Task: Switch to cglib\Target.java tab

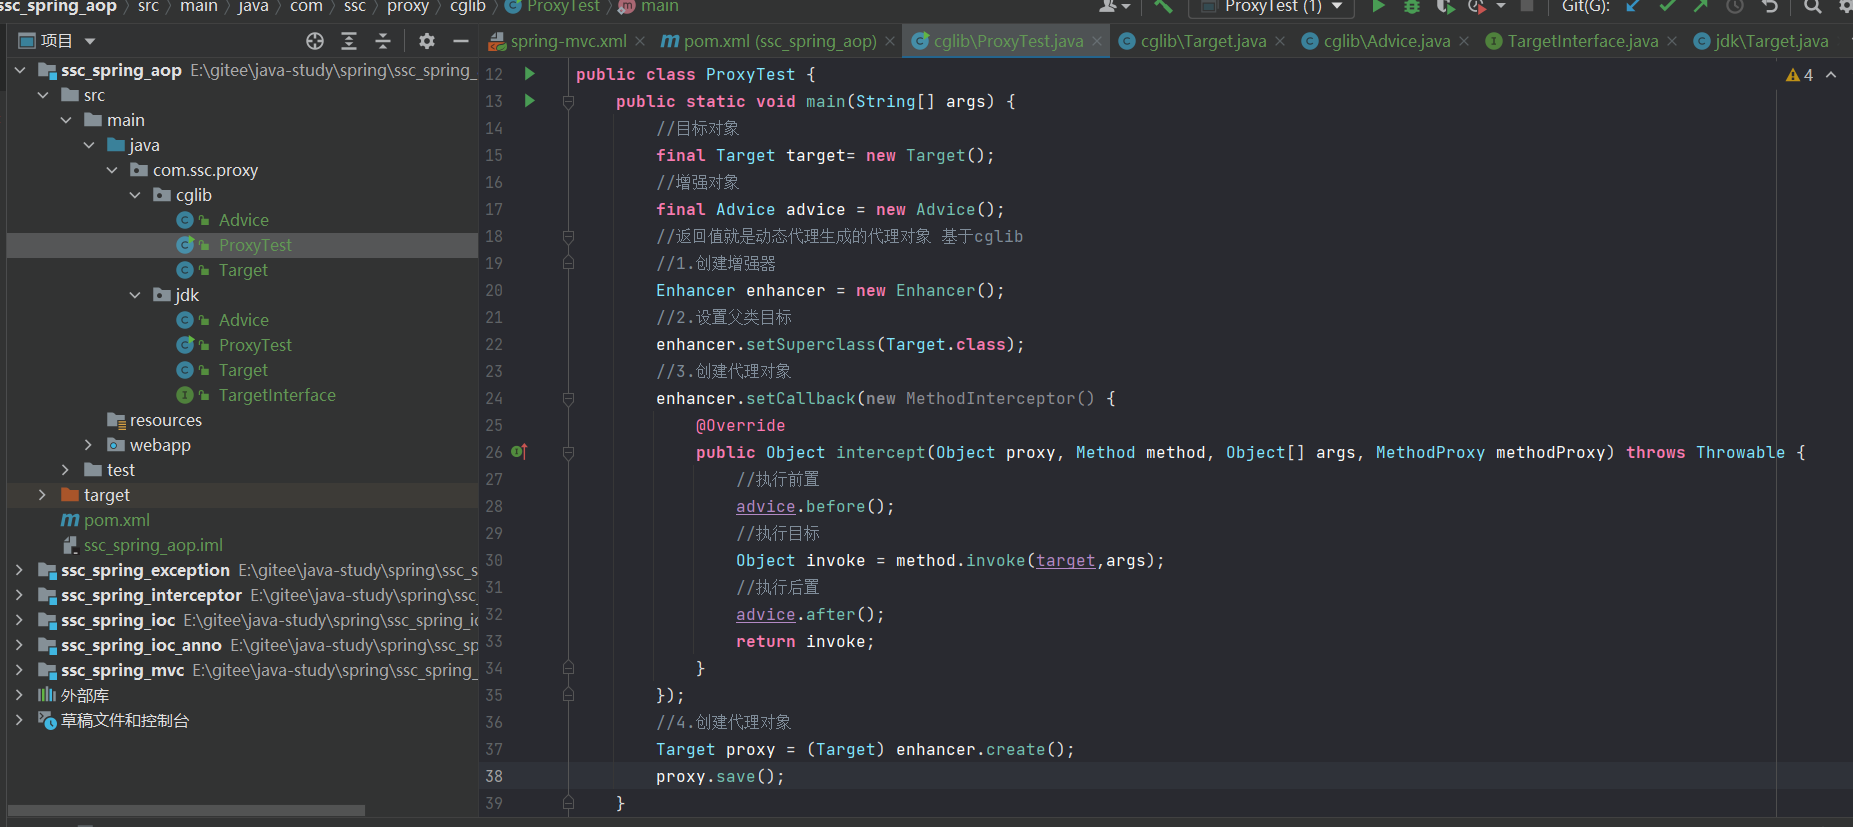Action: tap(1203, 42)
